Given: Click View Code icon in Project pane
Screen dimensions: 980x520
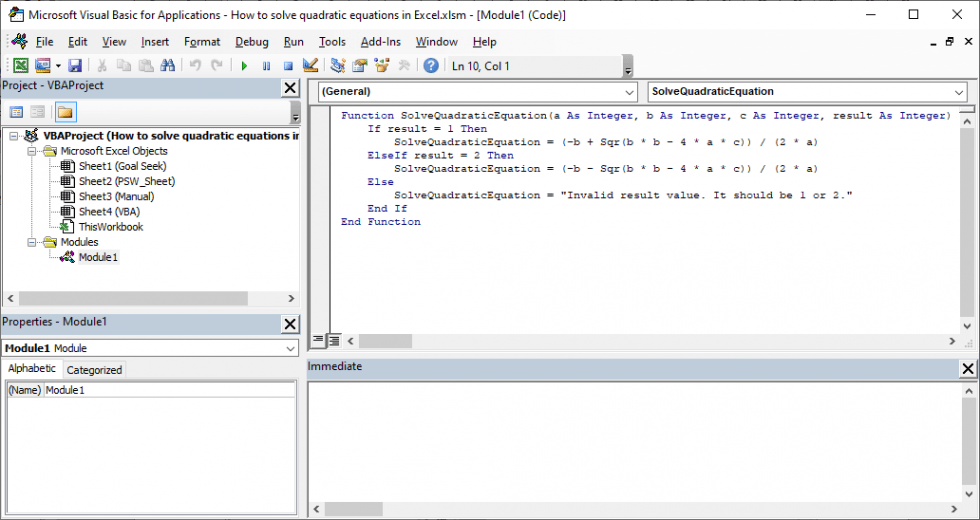Looking at the screenshot, I should click(x=17, y=112).
